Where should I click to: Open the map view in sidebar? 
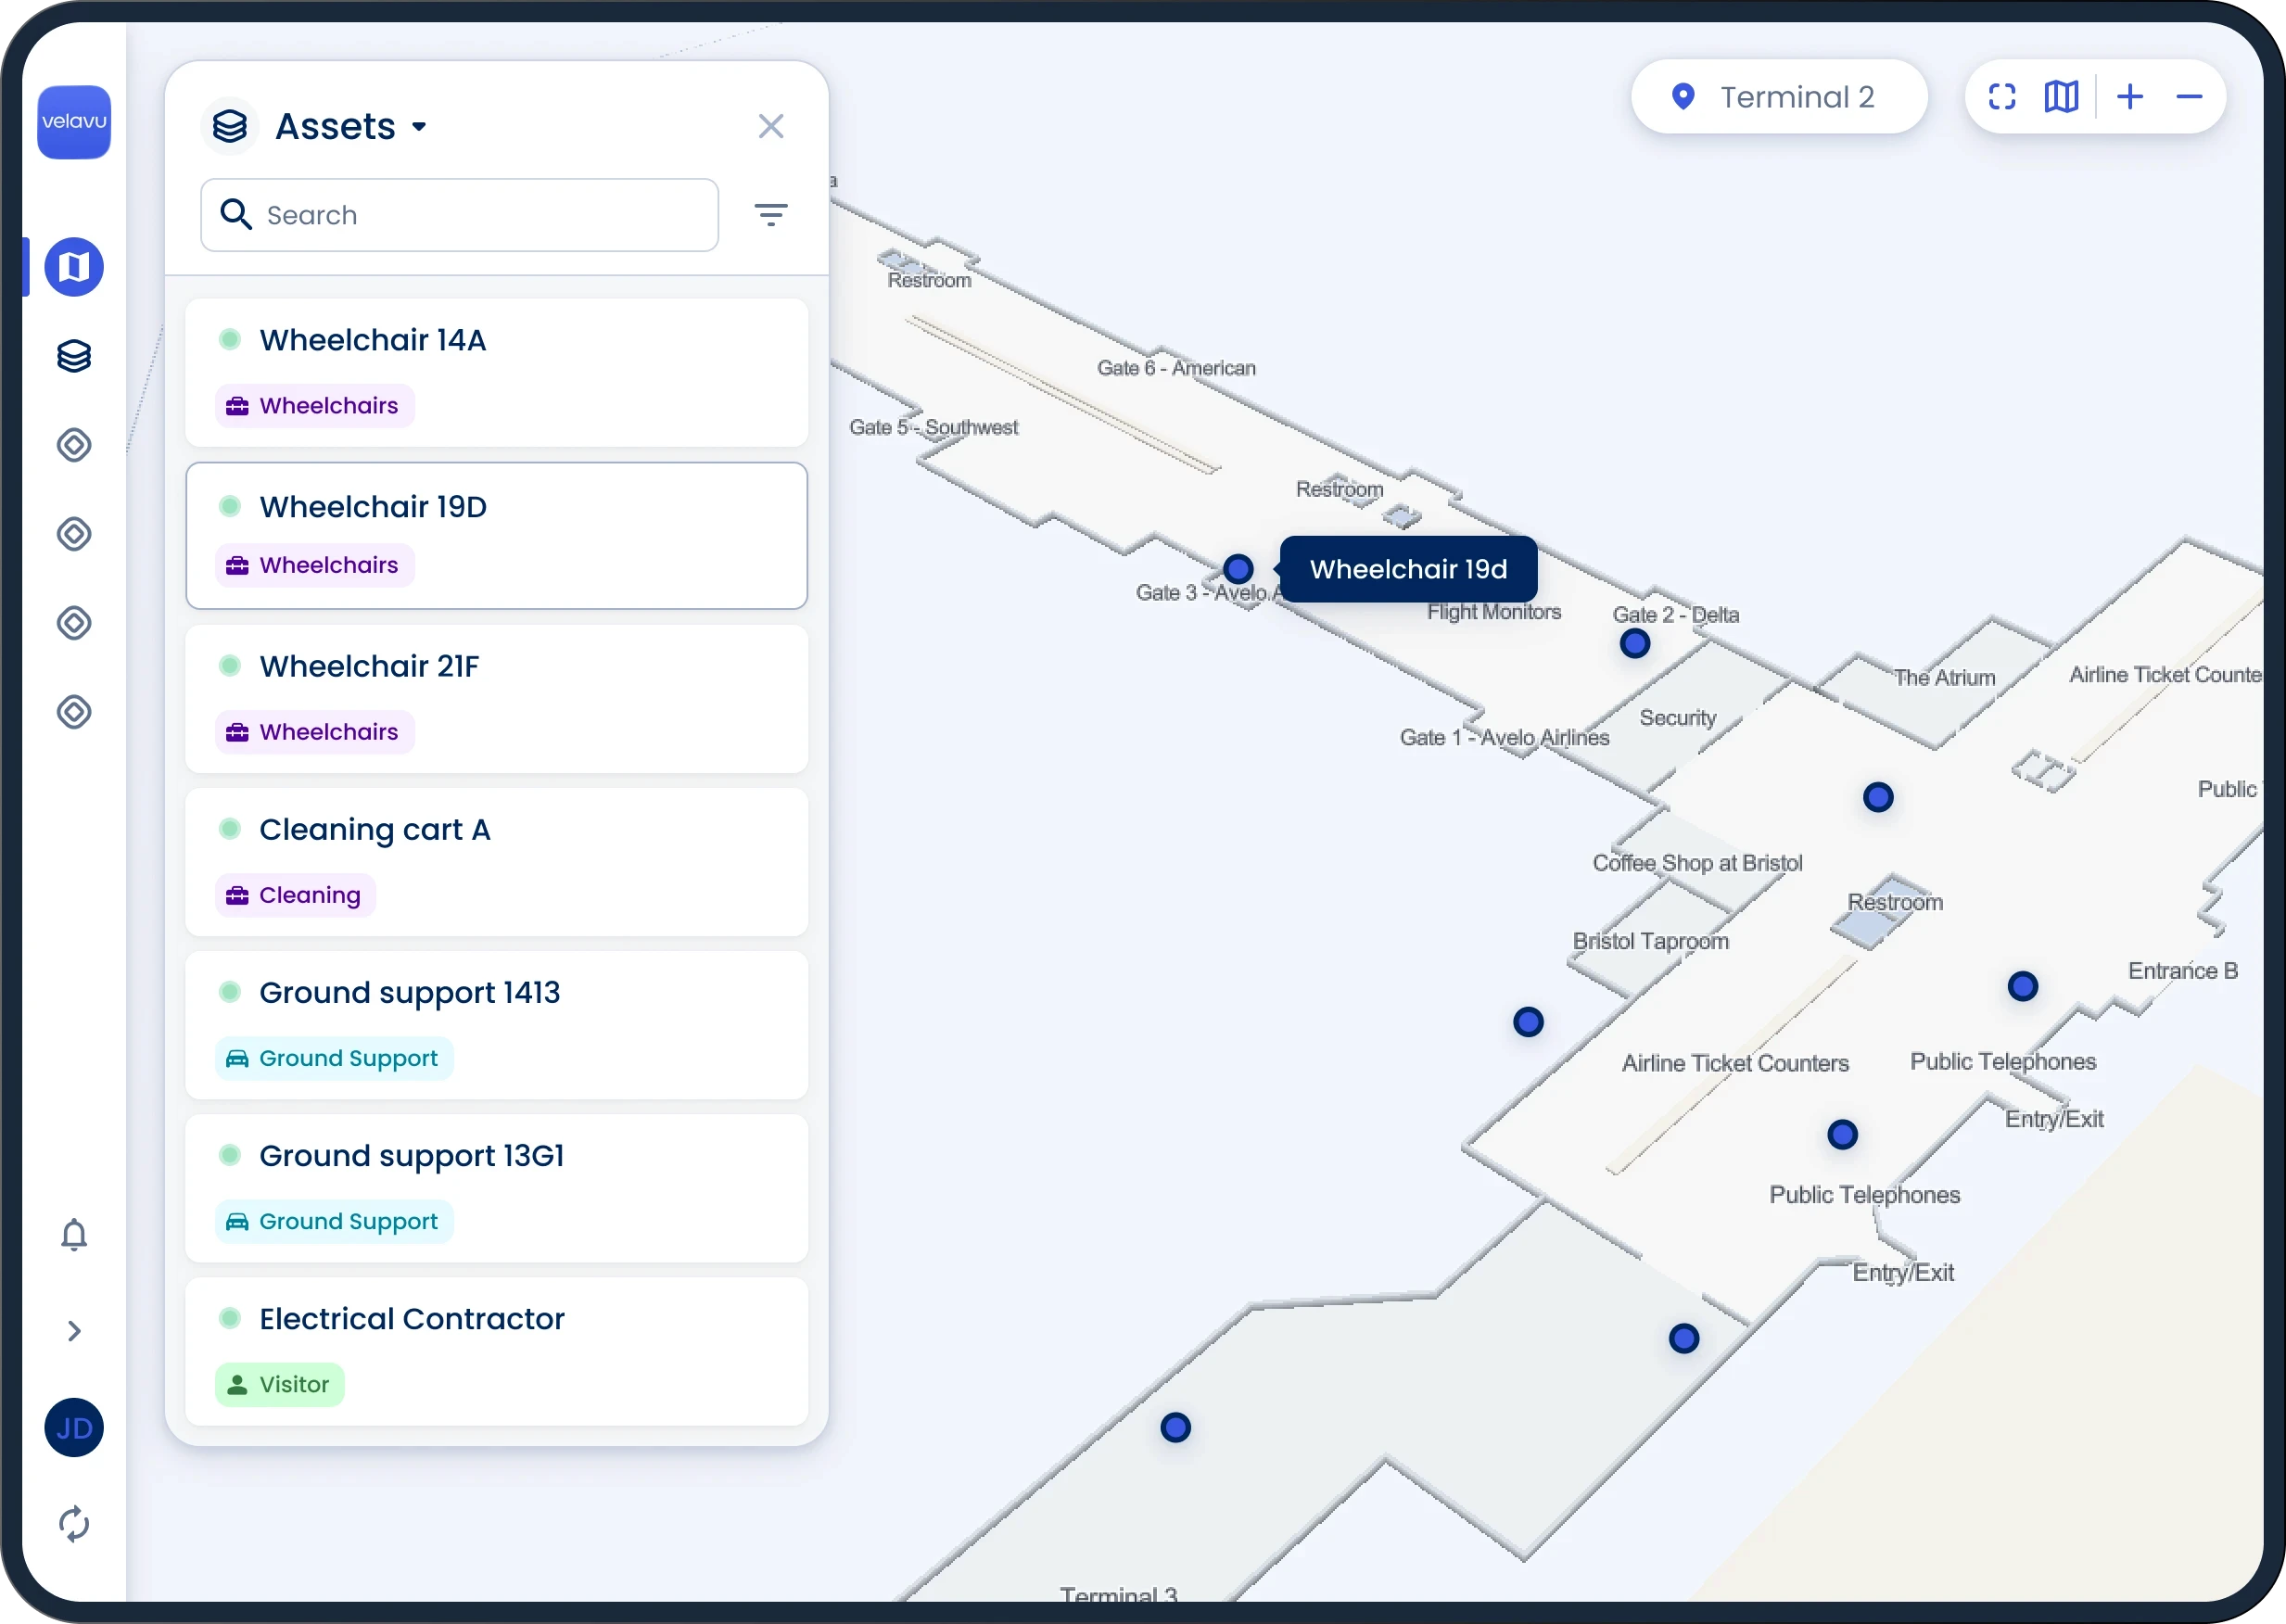(74, 267)
